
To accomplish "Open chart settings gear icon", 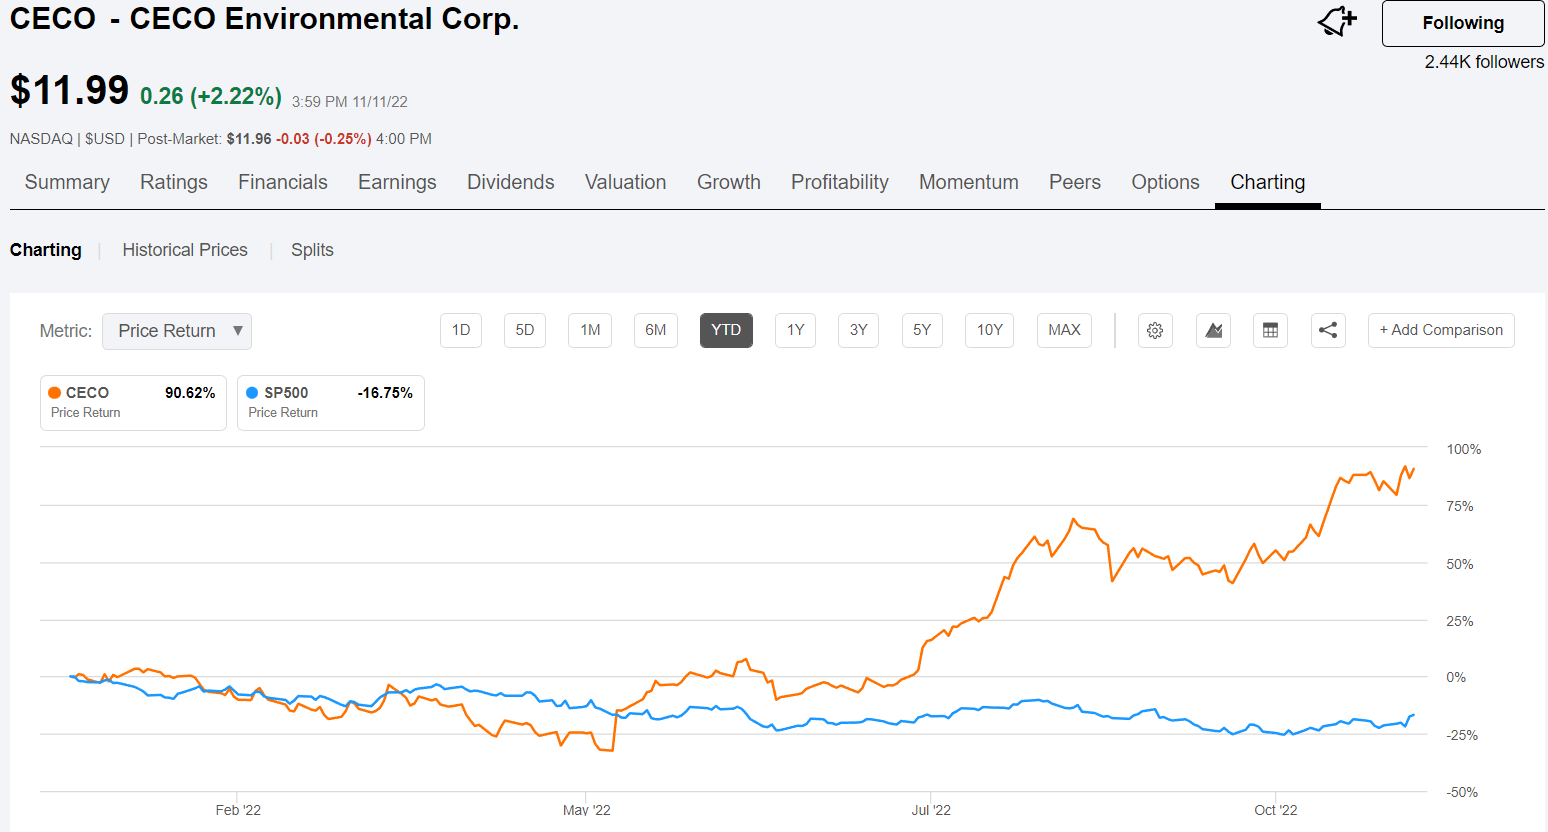I will pyautogui.click(x=1155, y=331).
